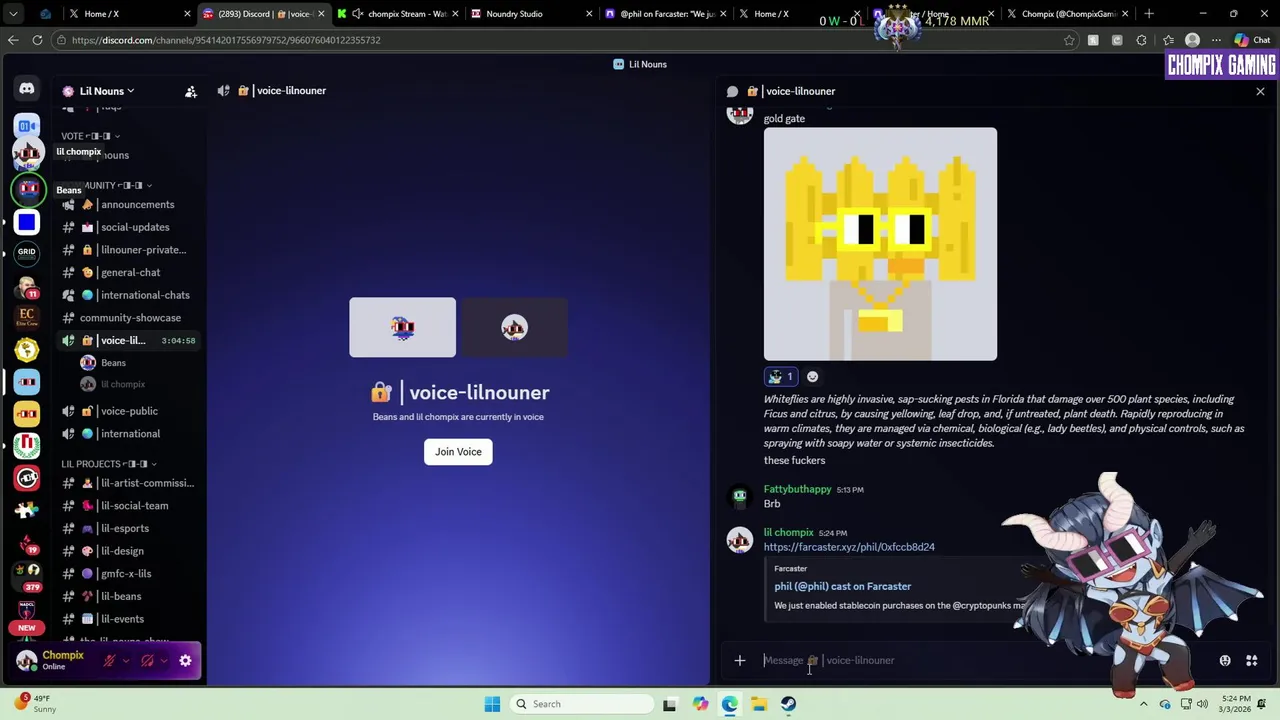This screenshot has height=720, width=1280.
Task: Click Beans avatar tile in voice channel
Action: pos(402,327)
